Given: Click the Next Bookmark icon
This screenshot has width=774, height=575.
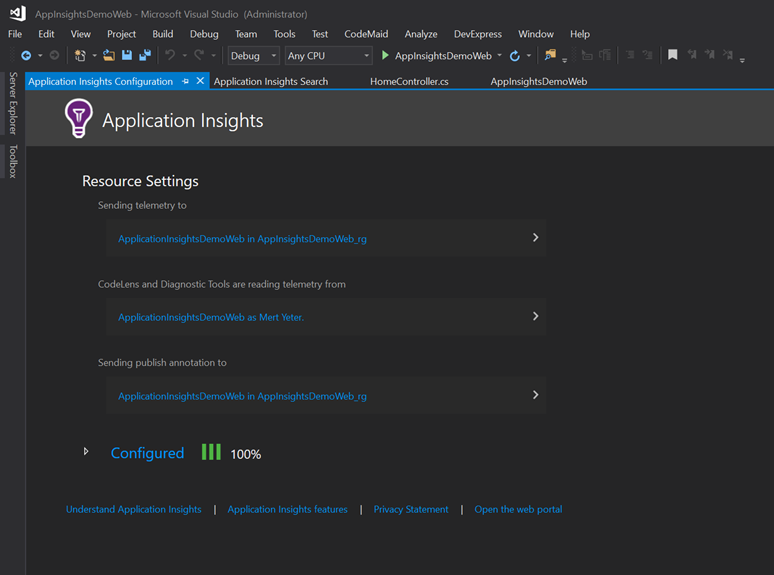Looking at the screenshot, I should (x=709, y=55).
